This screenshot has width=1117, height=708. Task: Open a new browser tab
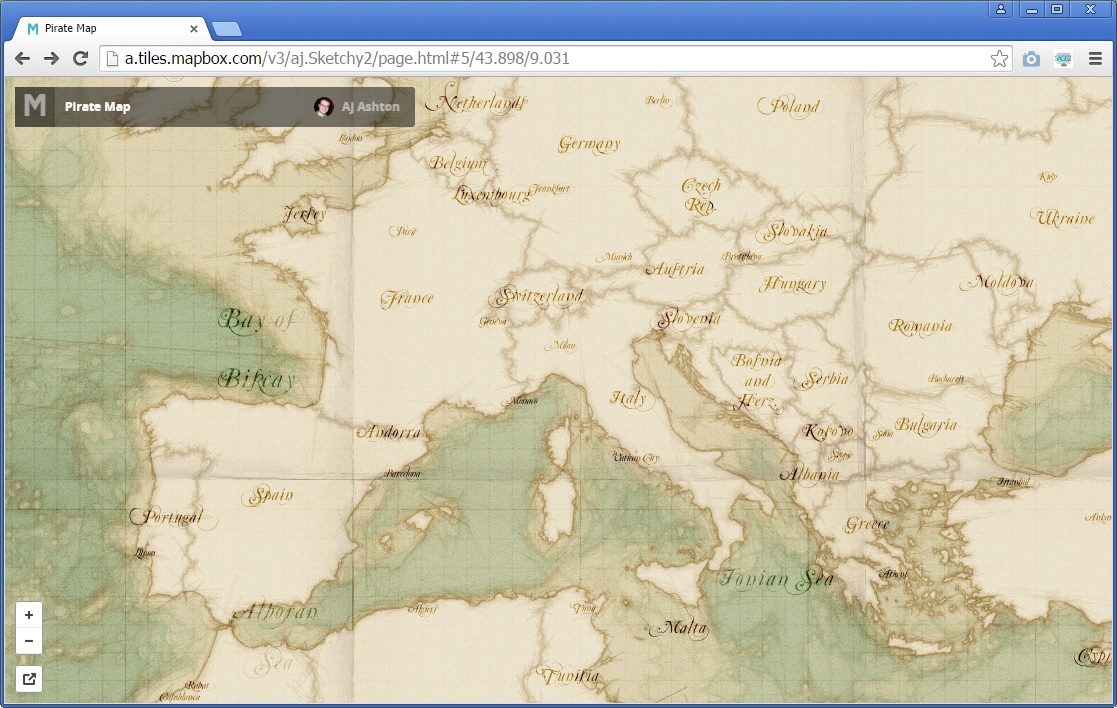pyautogui.click(x=226, y=29)
